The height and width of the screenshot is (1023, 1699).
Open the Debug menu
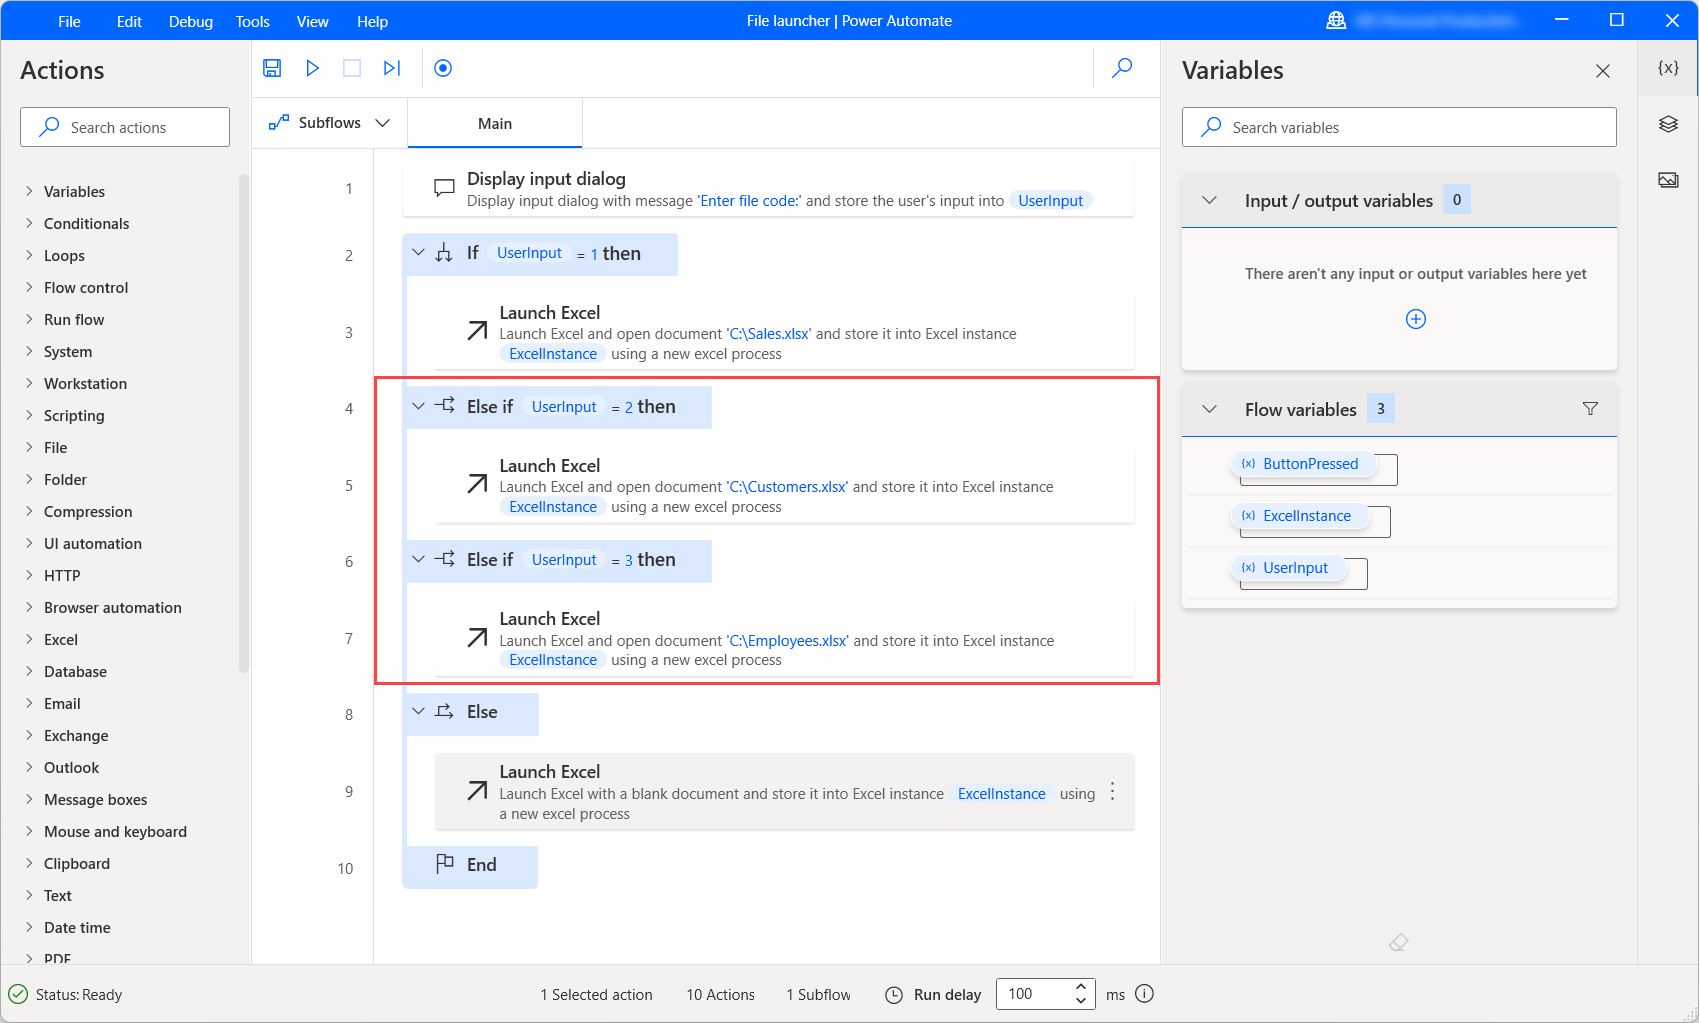[x=190, y=21]
